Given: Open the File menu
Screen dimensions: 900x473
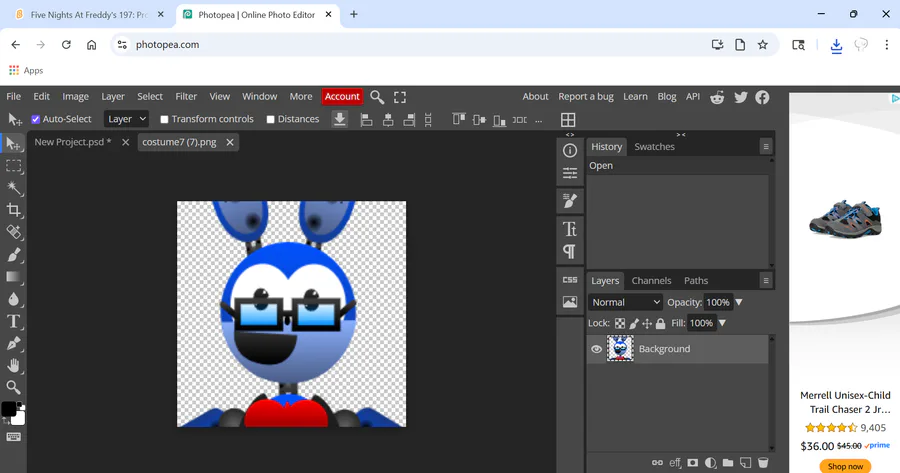Looking at the screenshot, I should (x=13, y=96).
